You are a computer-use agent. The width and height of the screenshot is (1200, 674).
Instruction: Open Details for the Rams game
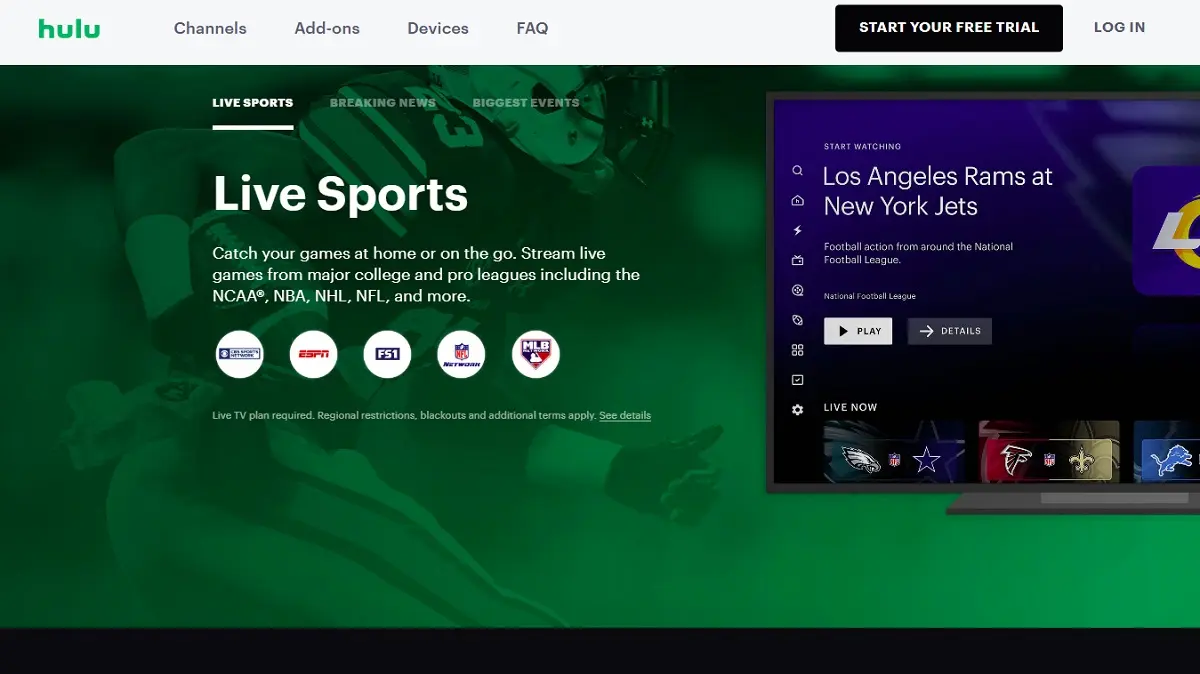[x=950, y=331]
